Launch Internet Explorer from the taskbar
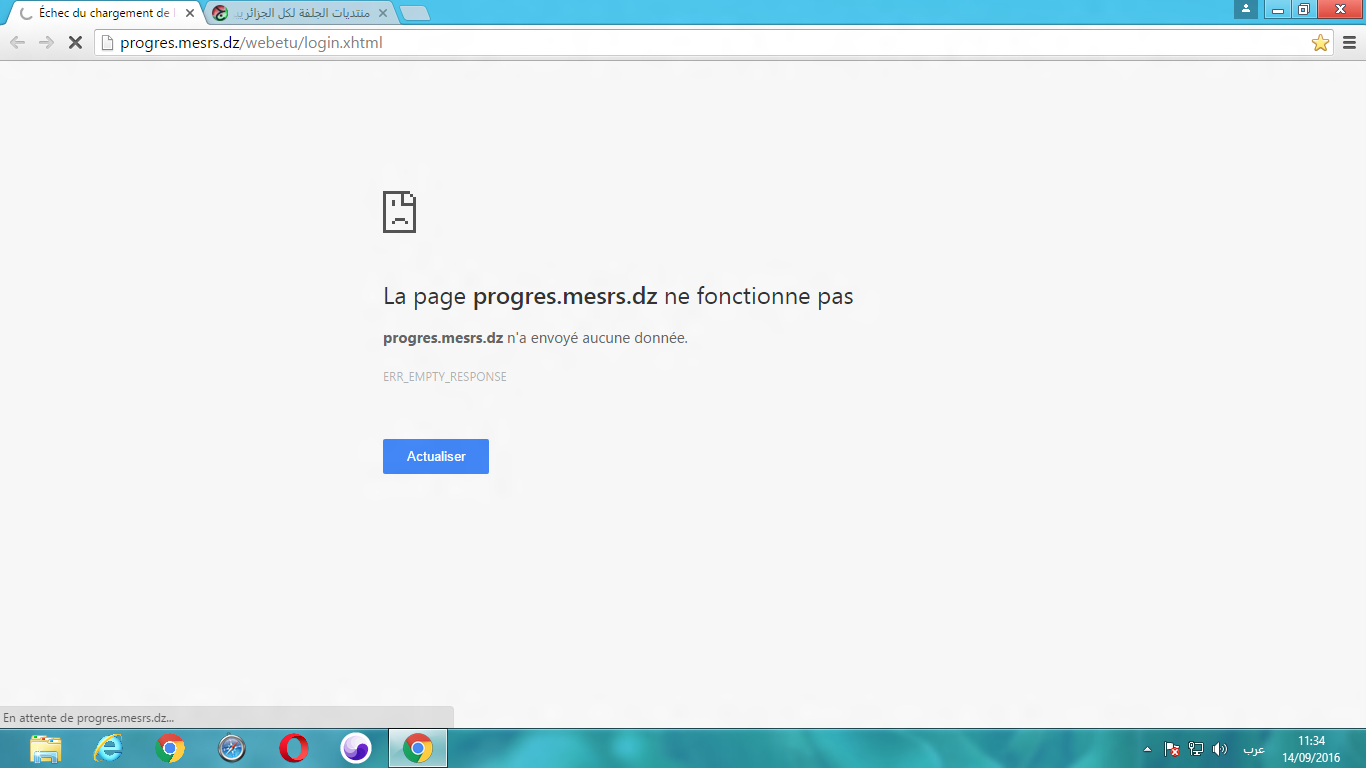Viewport: 1366px width, 768px height. pyautogui.click(x=108, y=748)
